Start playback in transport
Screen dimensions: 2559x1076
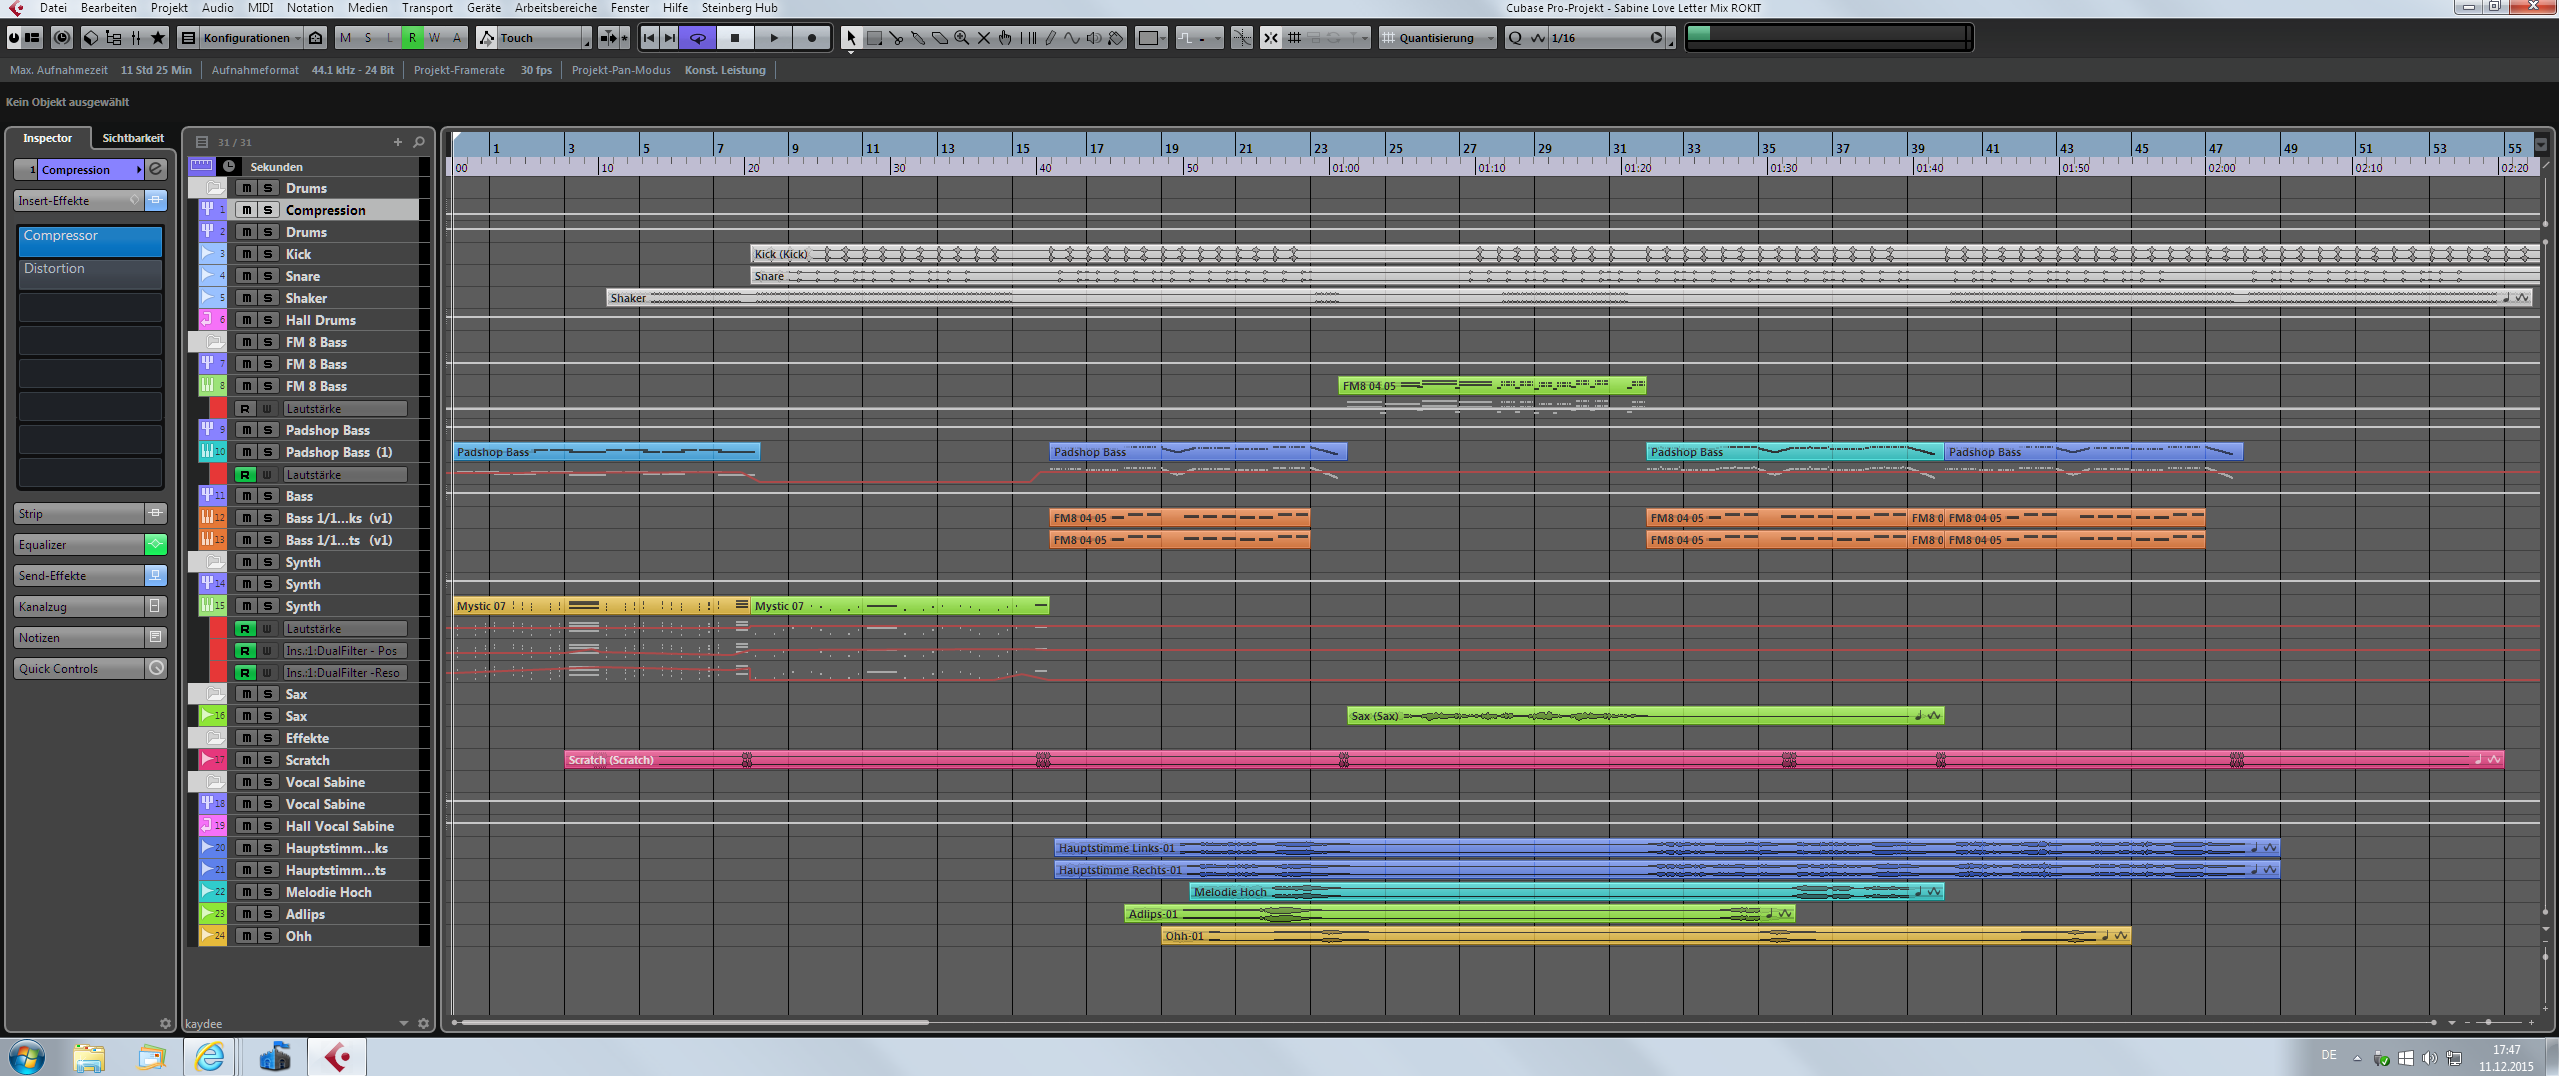click(773, 38)
